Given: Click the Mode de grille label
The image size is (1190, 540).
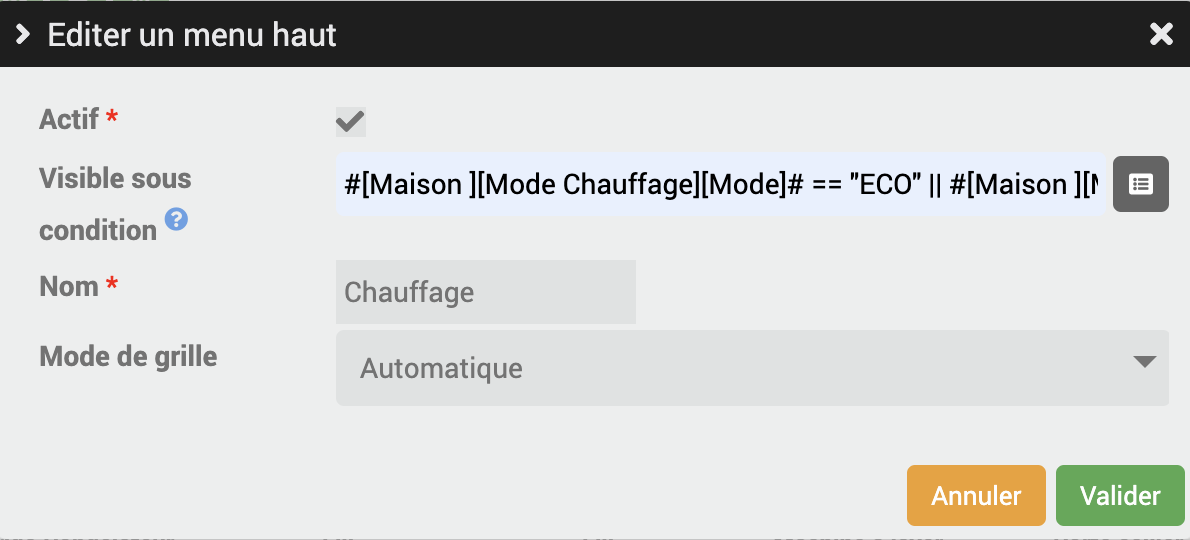Looking at the screenshot, I should [128, 356].
